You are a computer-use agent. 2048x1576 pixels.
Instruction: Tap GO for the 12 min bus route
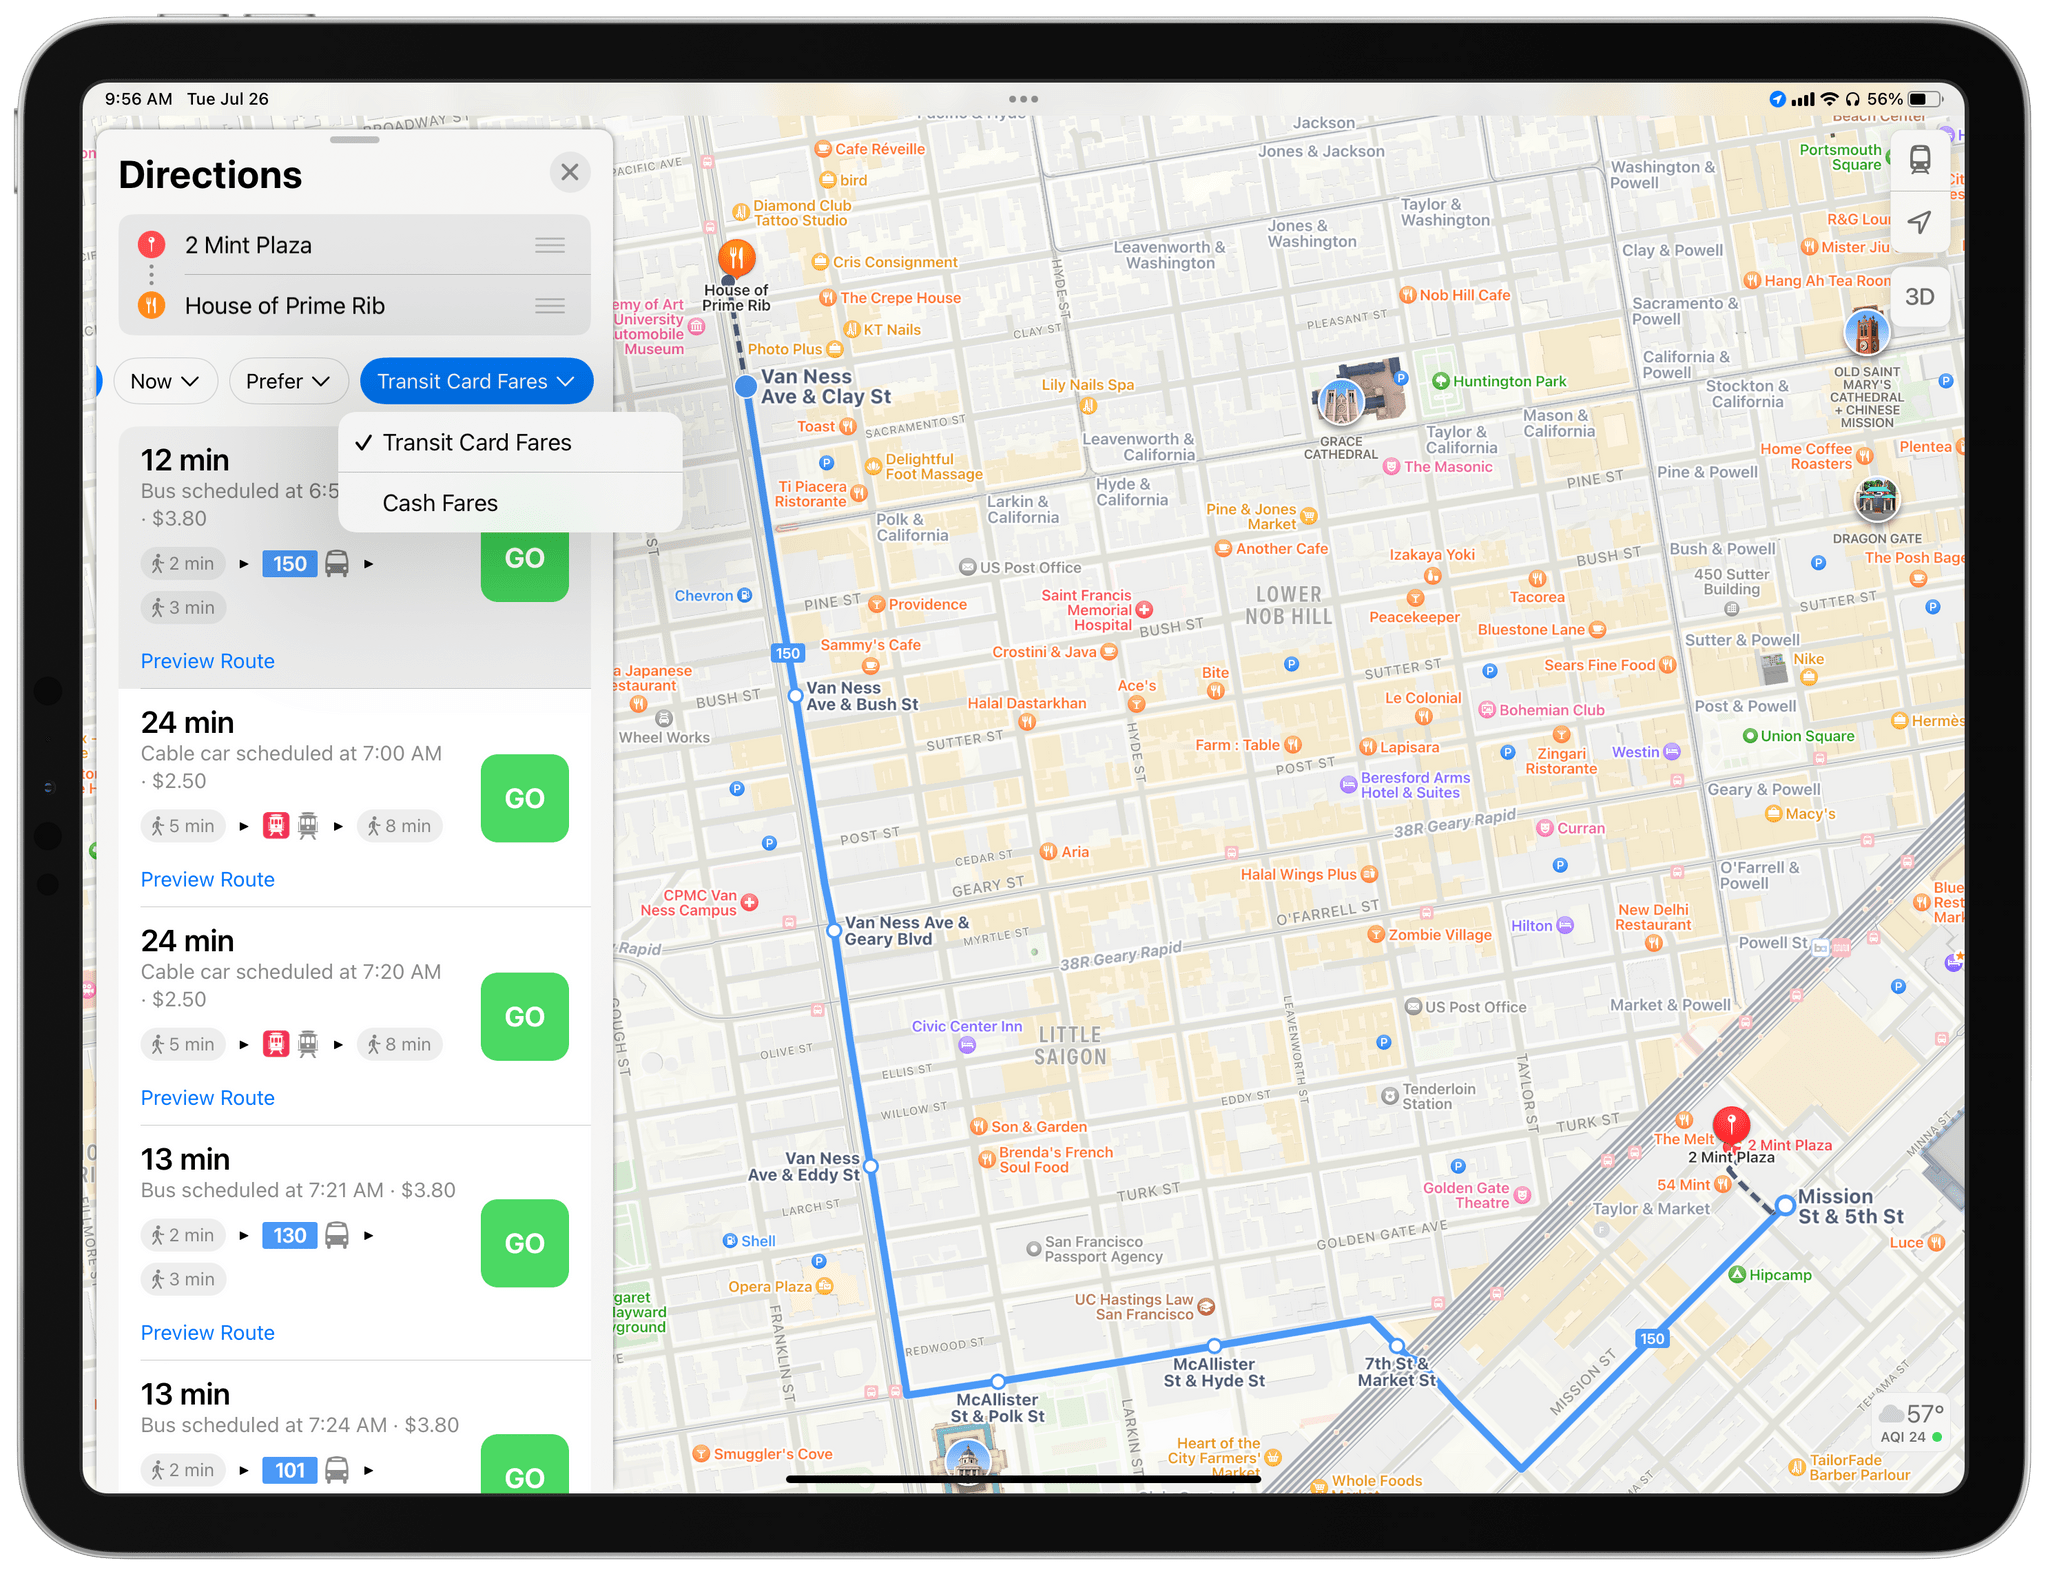click(524, 560)
